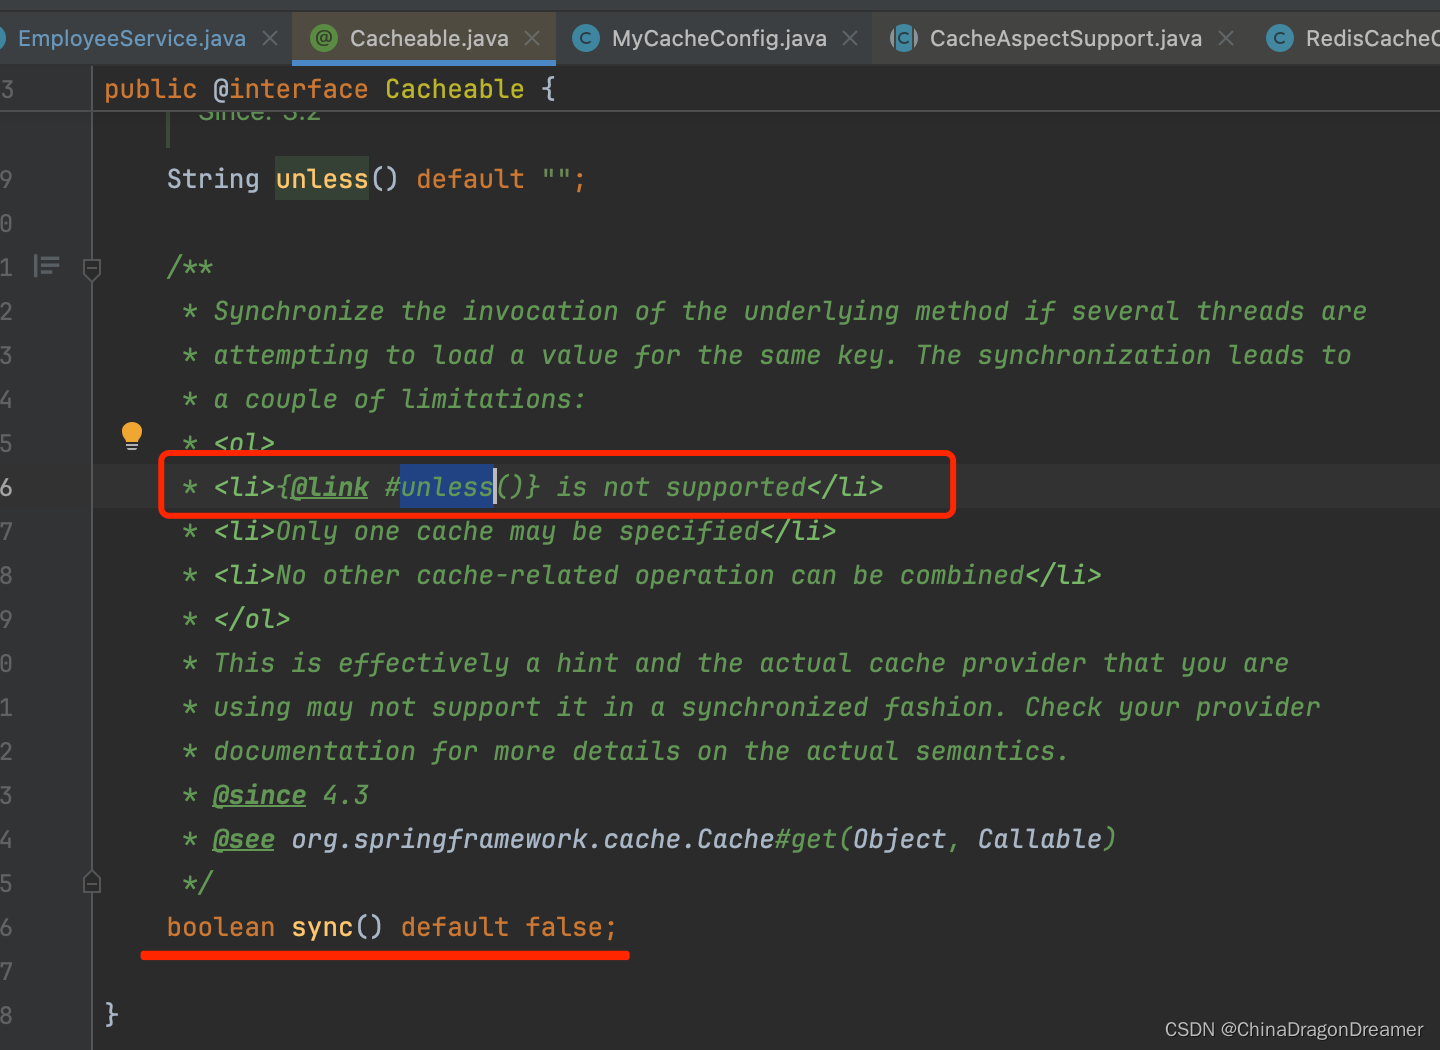Screen dimensions: 1440x1050
Task: Toggle rendered Javadoc view gutter icon
Action: pyautogui.click(x=46, y=266)
